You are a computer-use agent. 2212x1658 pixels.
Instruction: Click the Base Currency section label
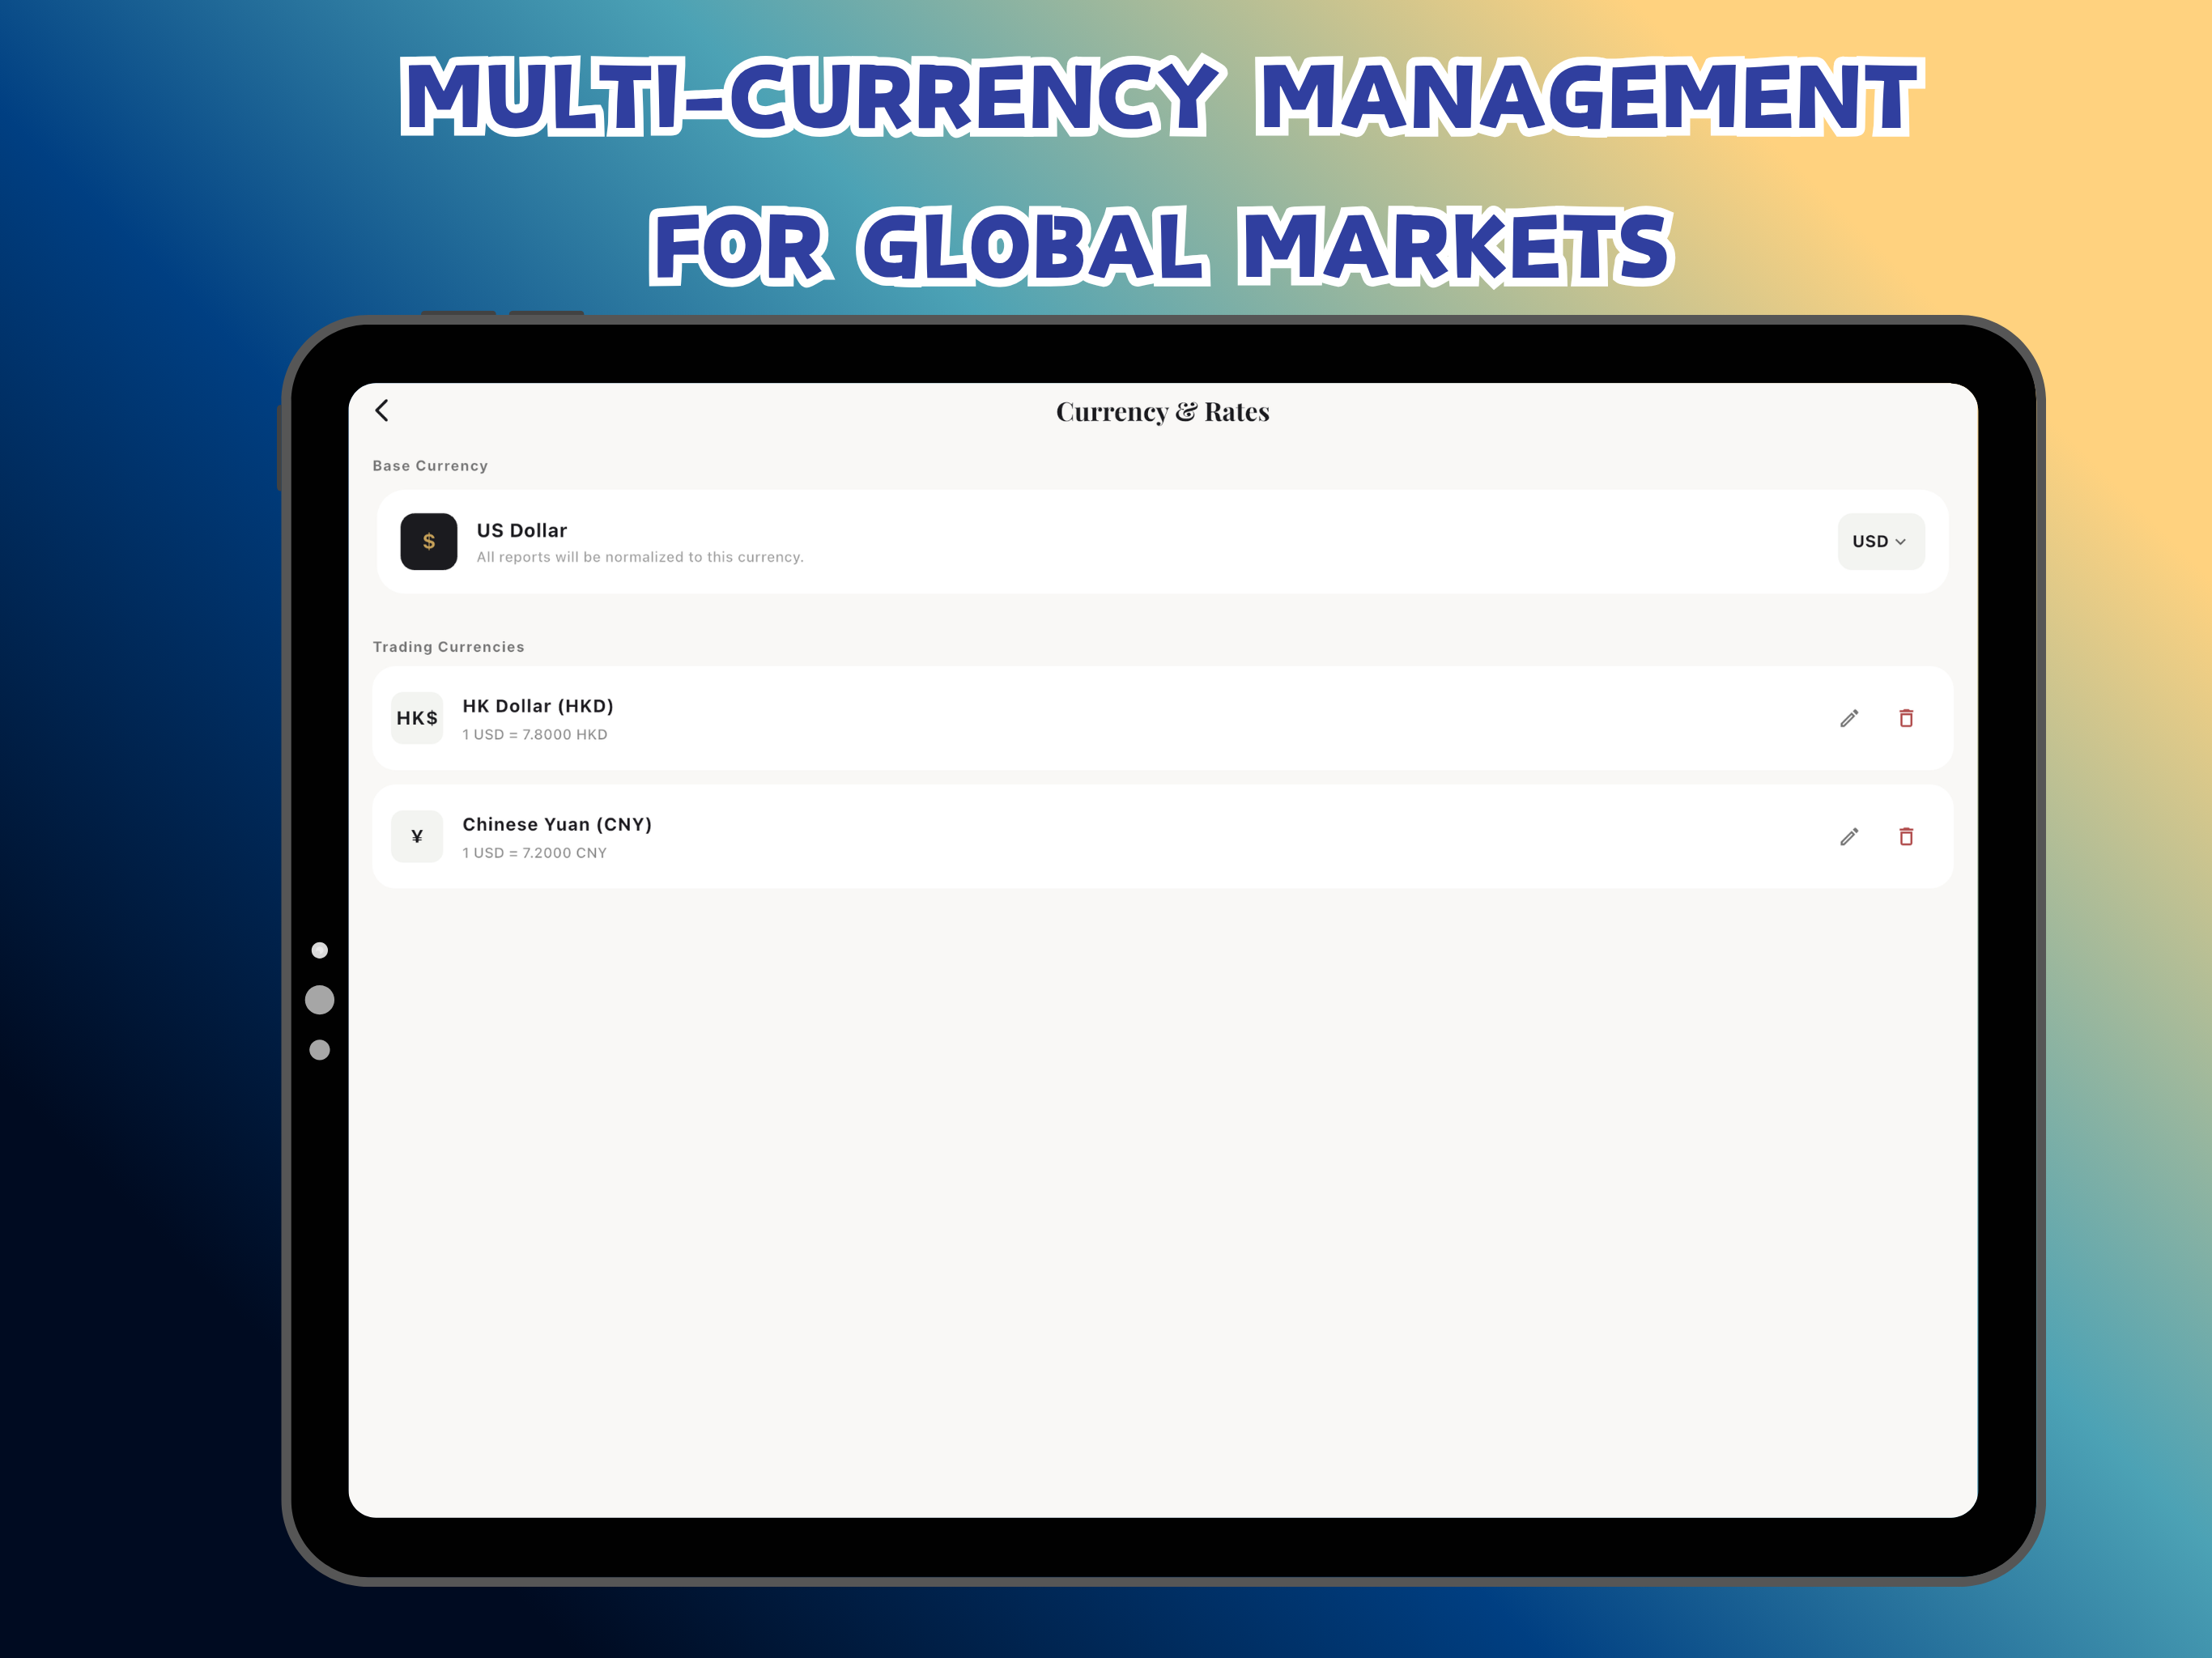click(x=430, y=466)
